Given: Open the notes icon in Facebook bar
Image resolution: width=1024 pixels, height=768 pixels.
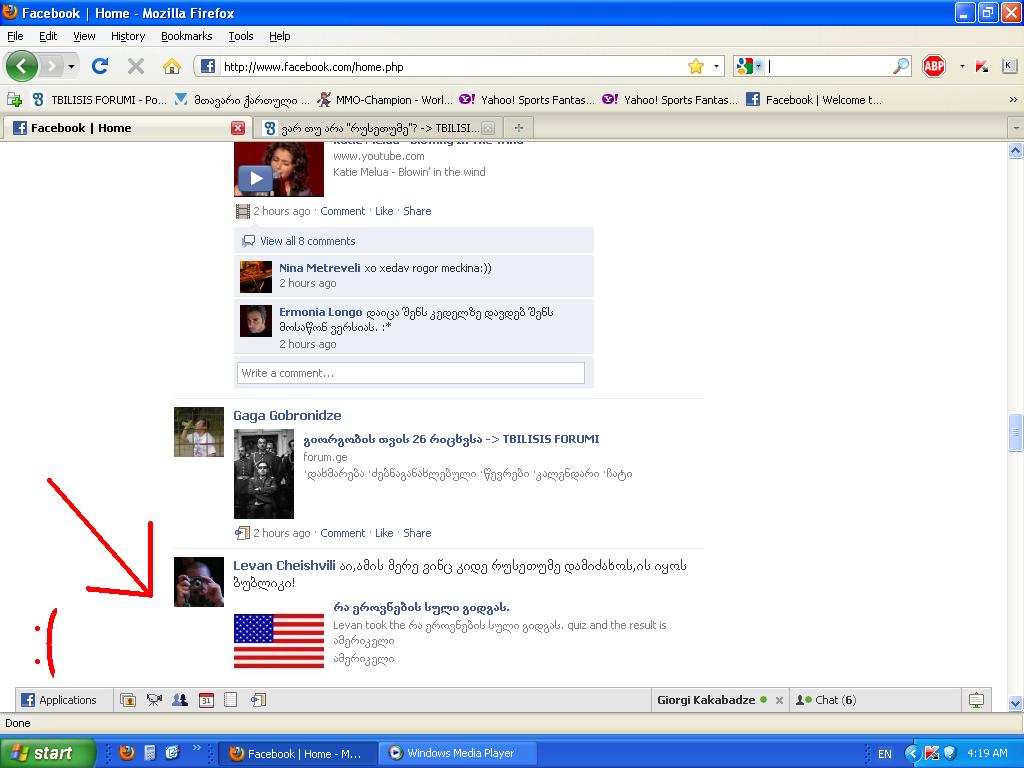Looking at the screenshot, I should point(231,700).
